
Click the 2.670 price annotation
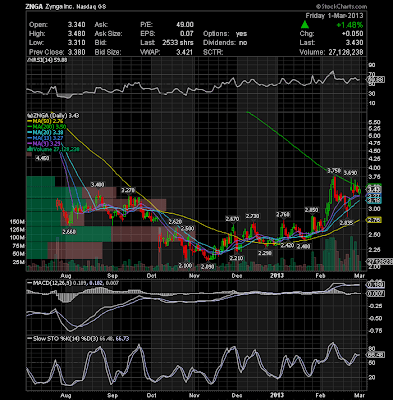point(232,219)
